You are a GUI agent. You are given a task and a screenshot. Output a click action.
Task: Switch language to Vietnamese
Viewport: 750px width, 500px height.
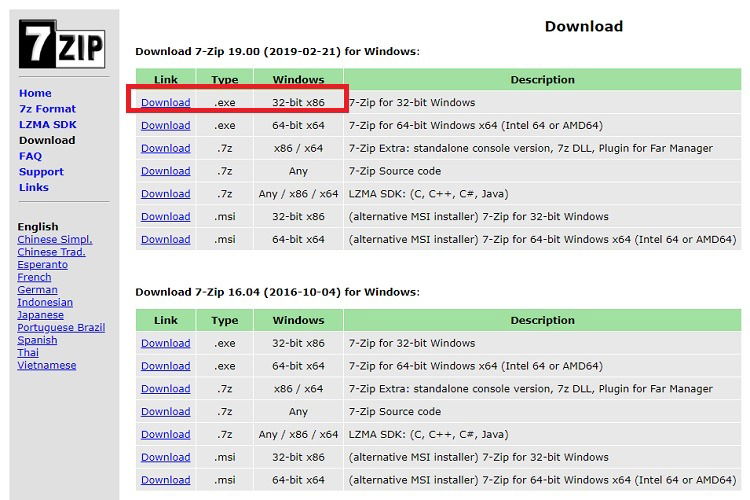46,366
